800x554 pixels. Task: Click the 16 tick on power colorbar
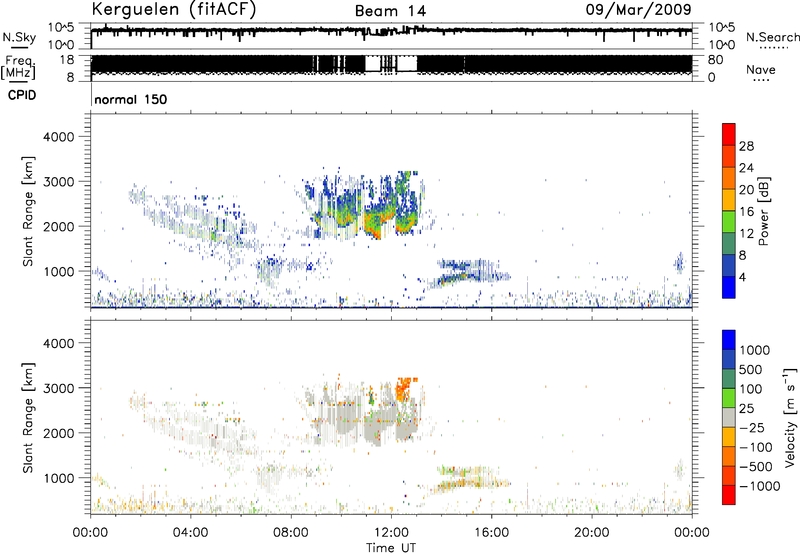(x=746, y=212)
